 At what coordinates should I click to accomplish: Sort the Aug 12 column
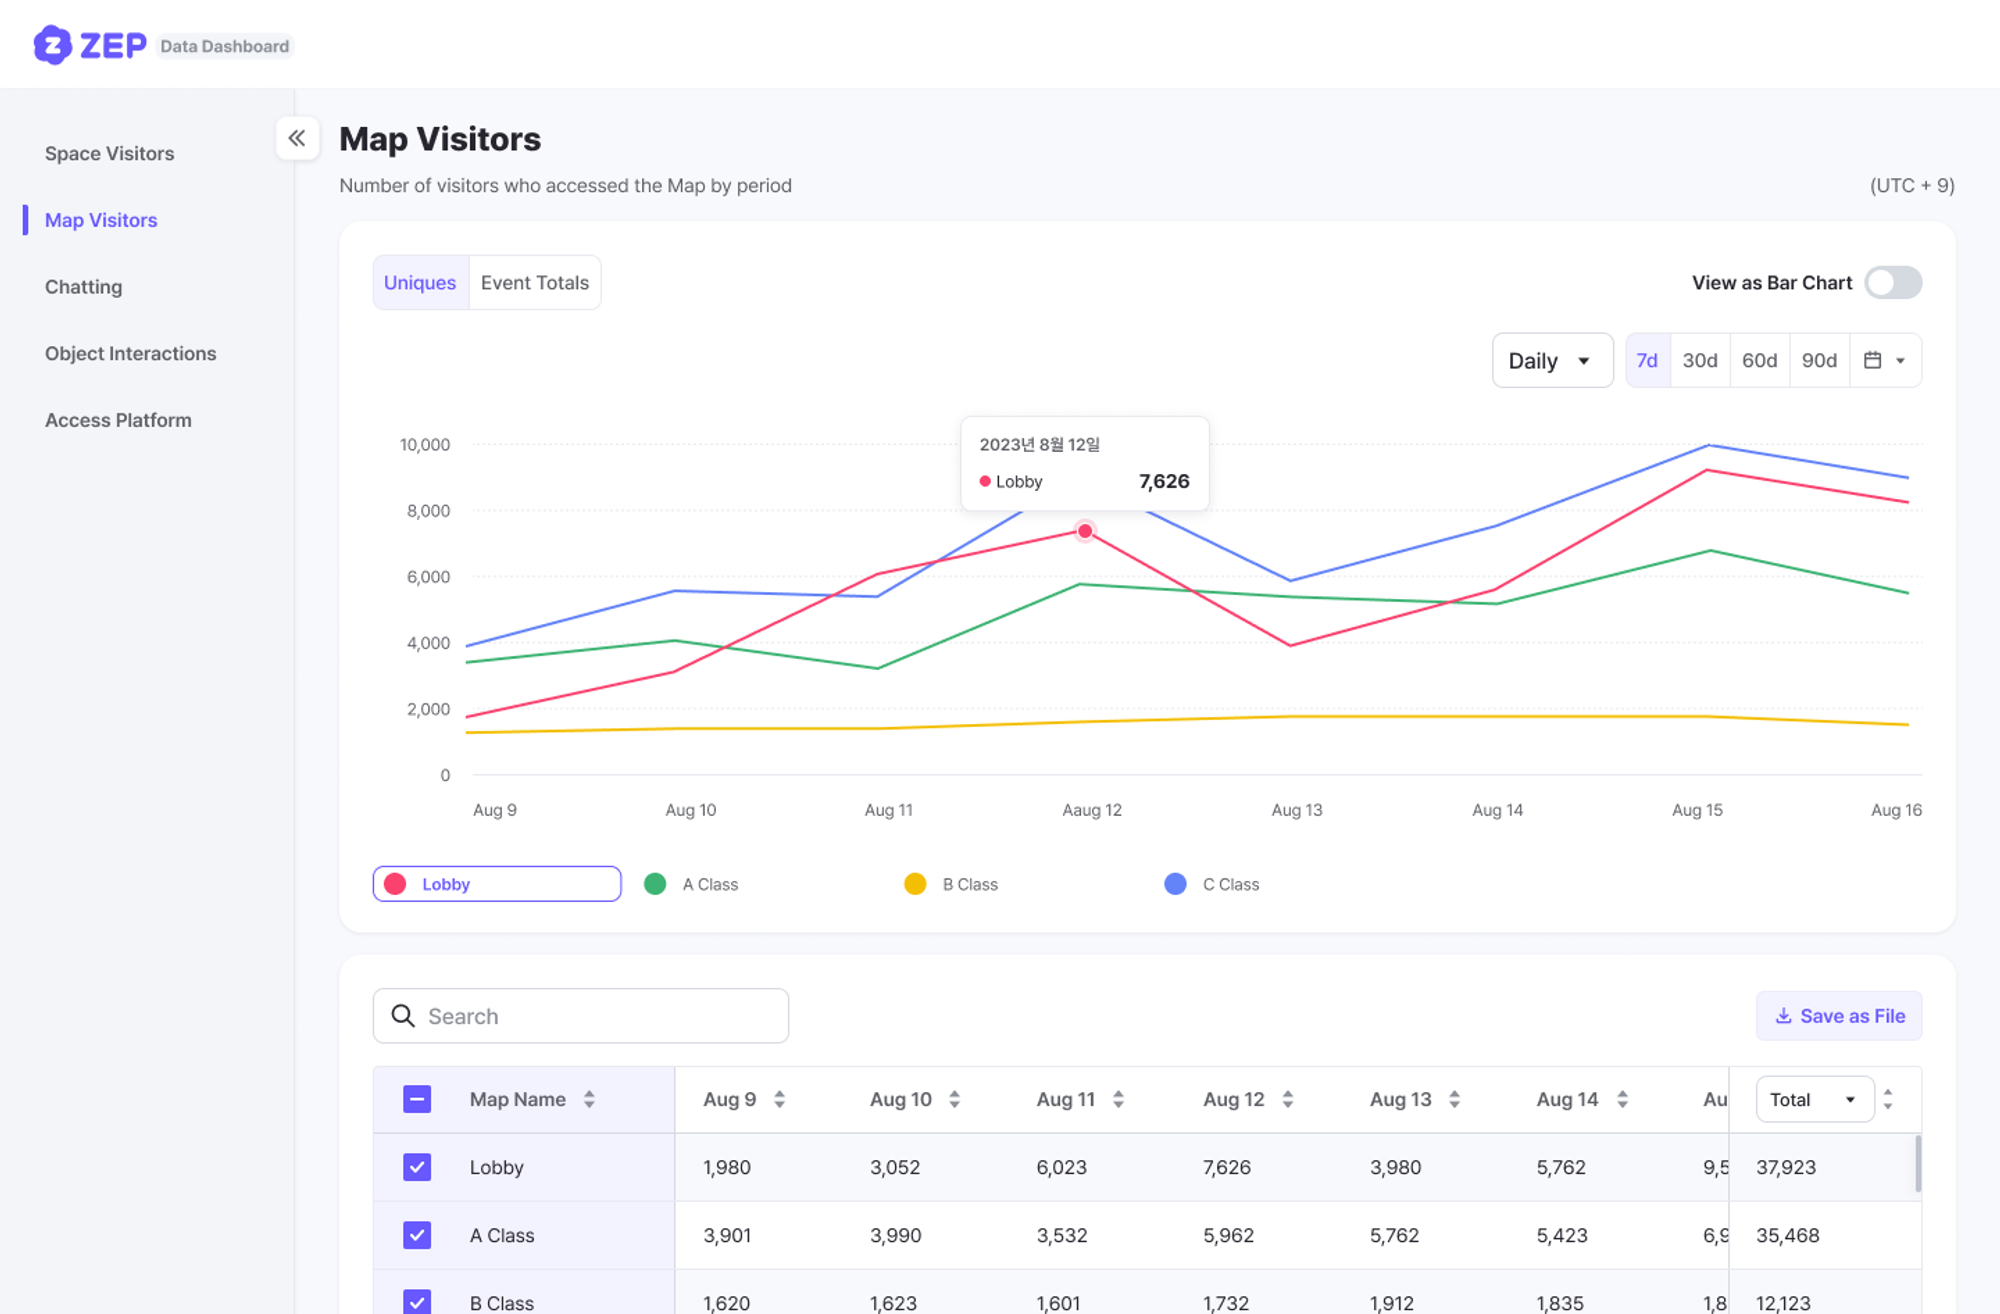[x=1287, y=1099]
